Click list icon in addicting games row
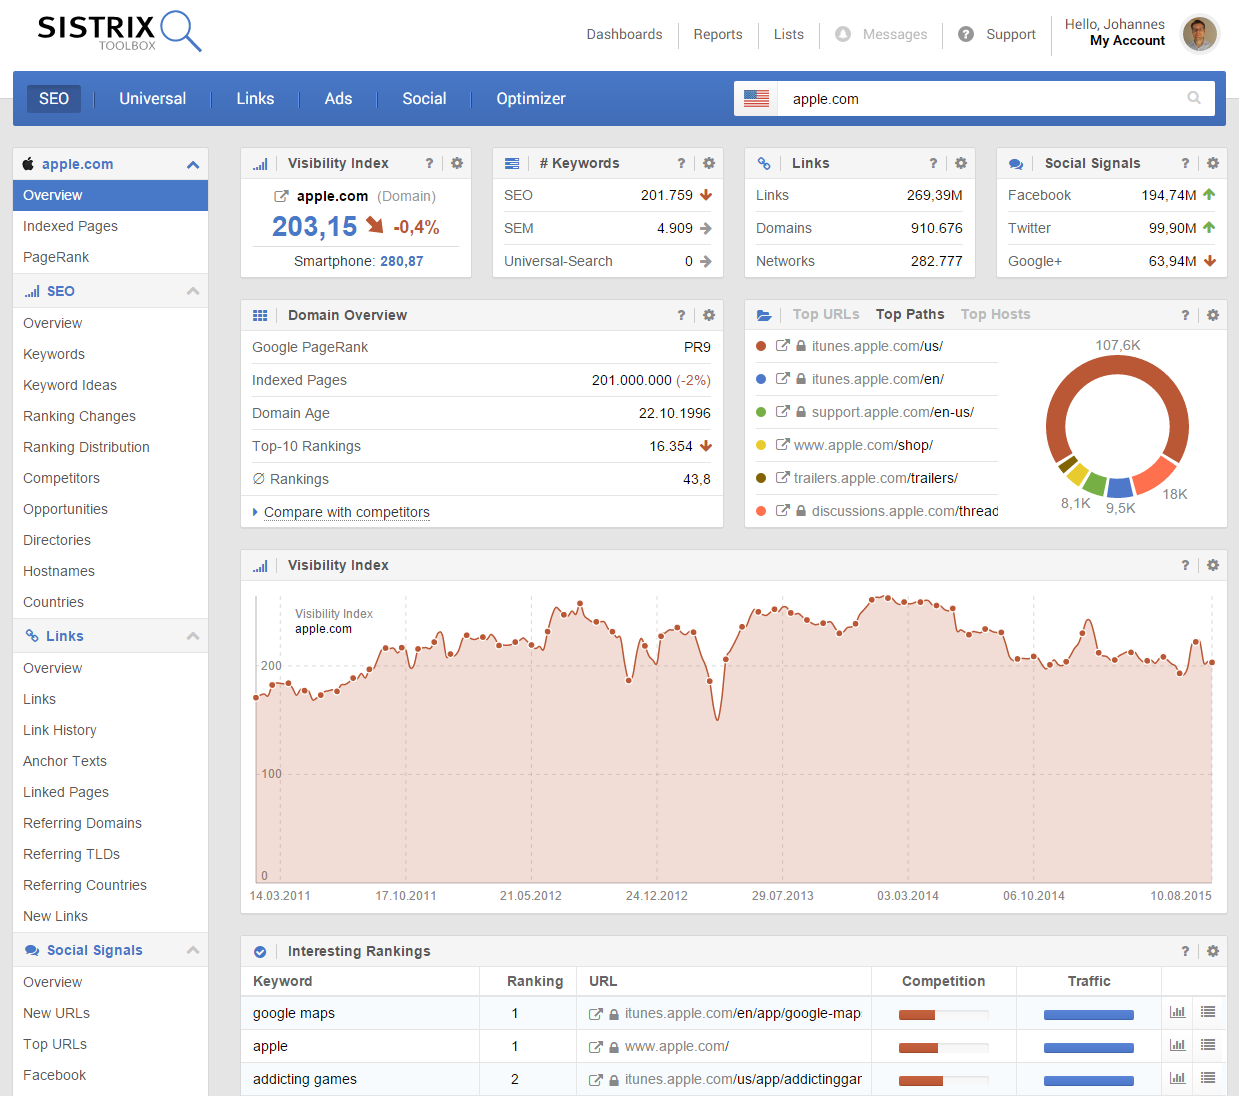This screenshot has width=1239, height=1096. (x=1208, y=1078)
